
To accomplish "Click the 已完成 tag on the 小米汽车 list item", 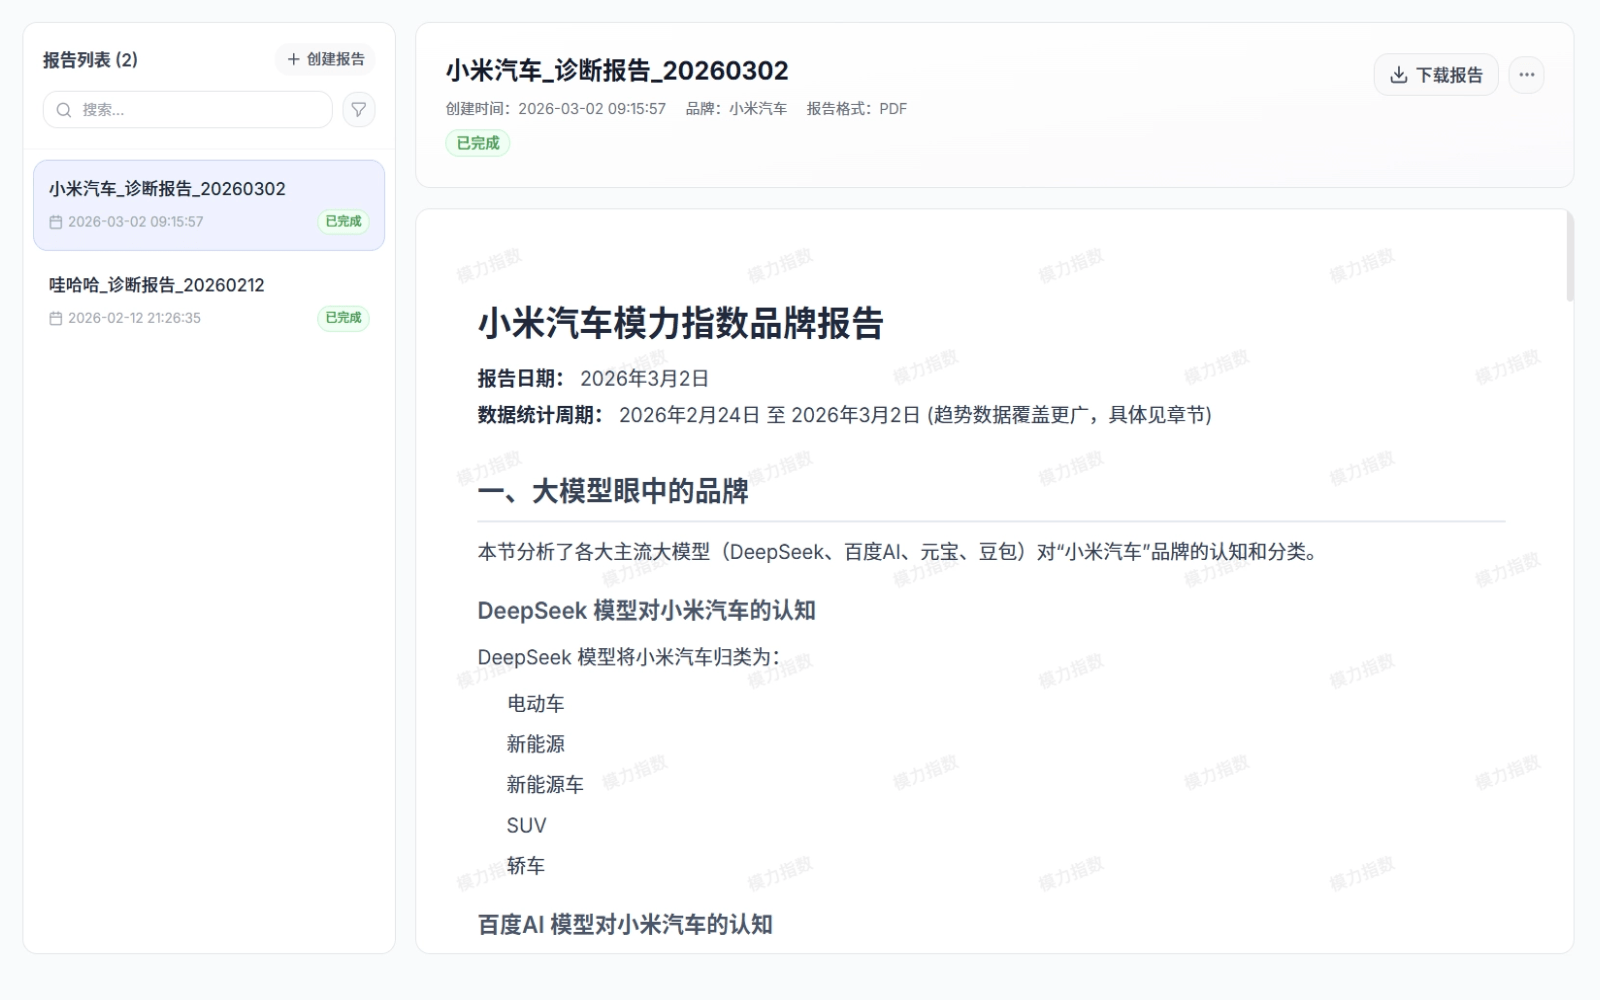I will click(342, 222).
